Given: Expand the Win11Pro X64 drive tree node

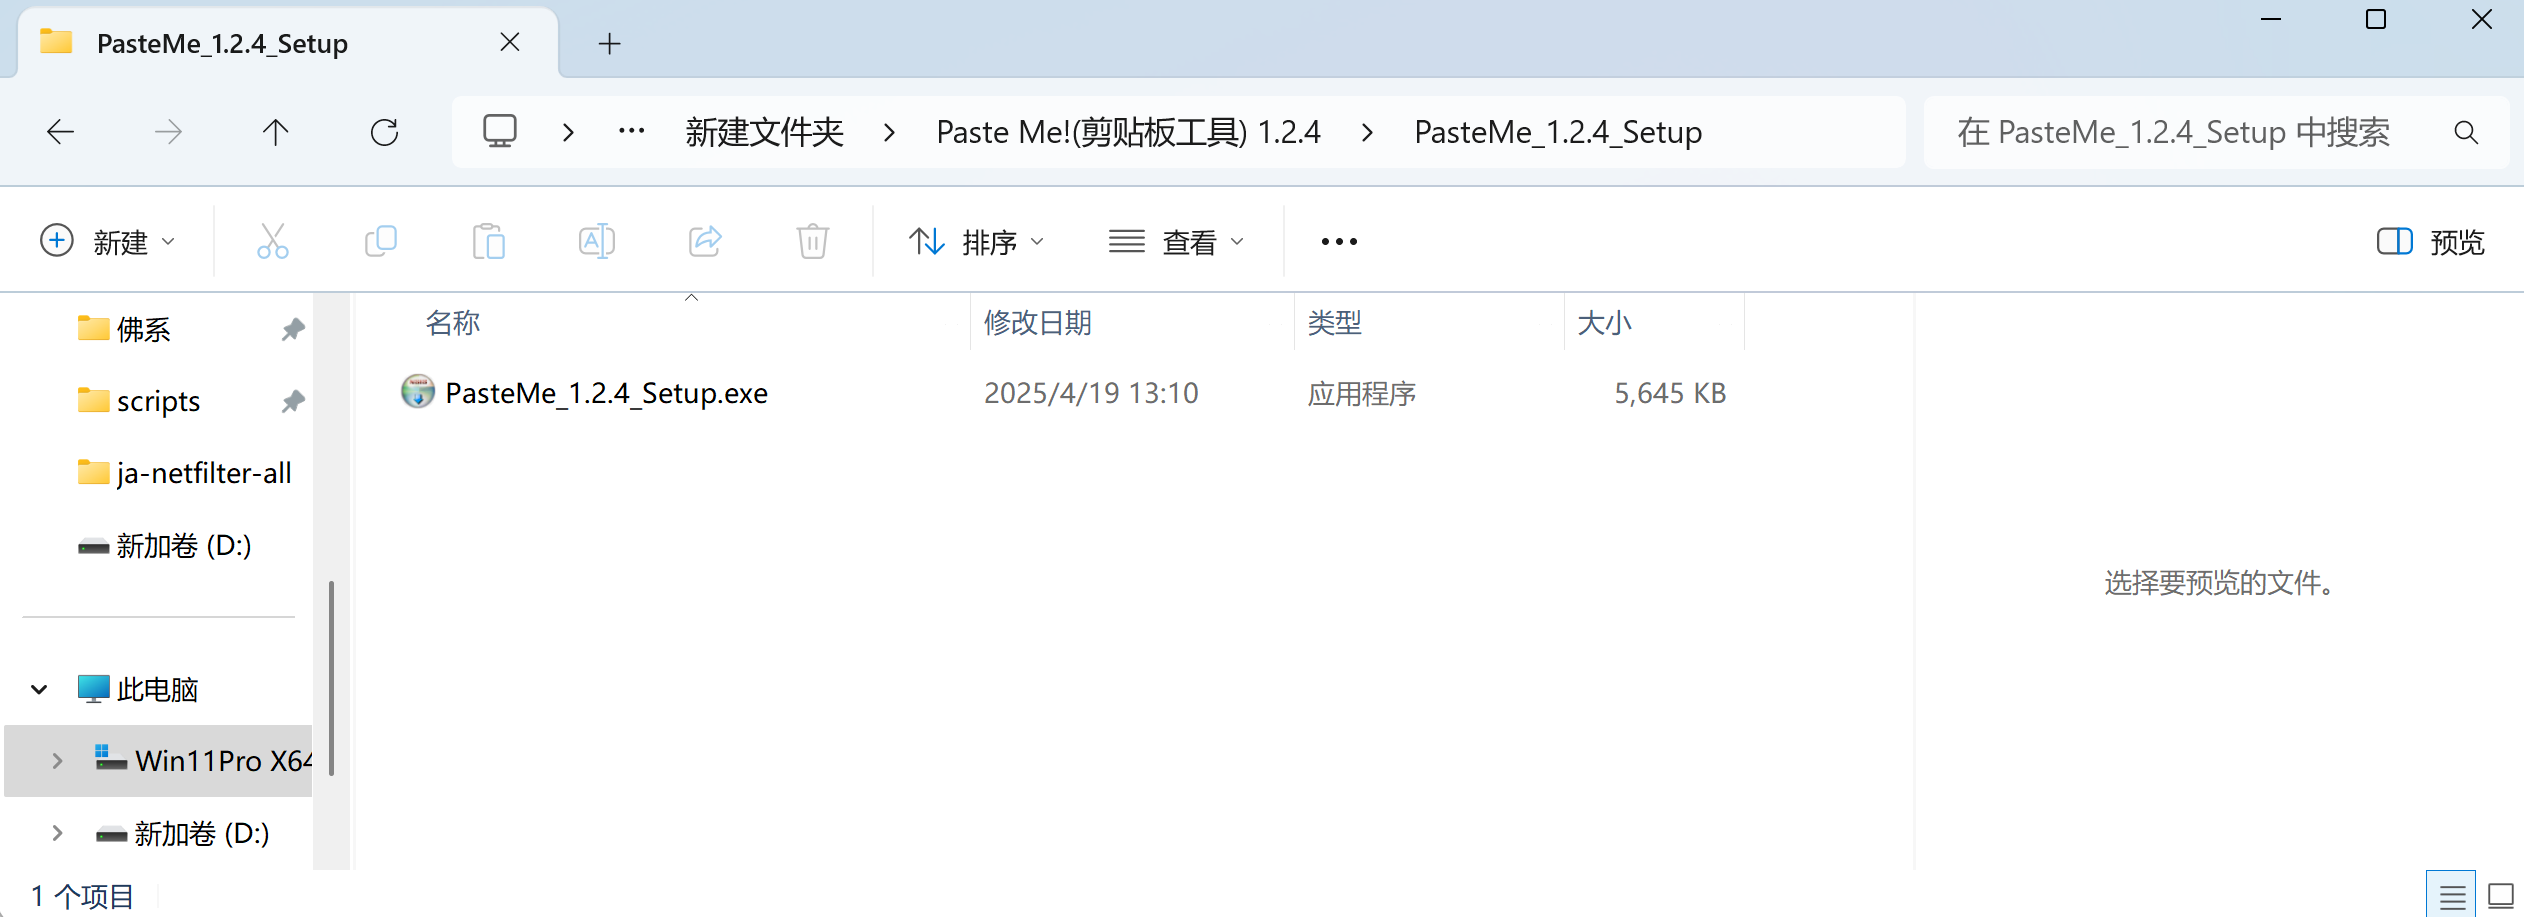Looking at the screenshot, I should pos(57,761).
